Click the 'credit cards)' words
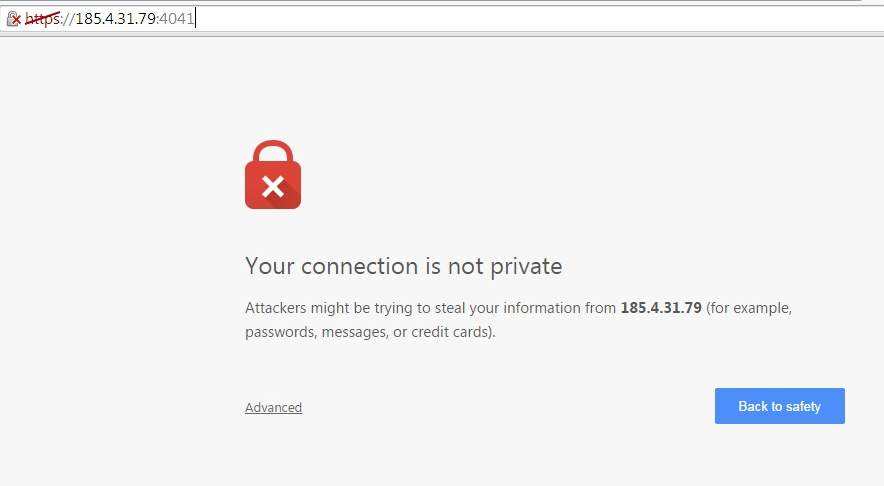 pyautogui.click(x=453, y=332)
